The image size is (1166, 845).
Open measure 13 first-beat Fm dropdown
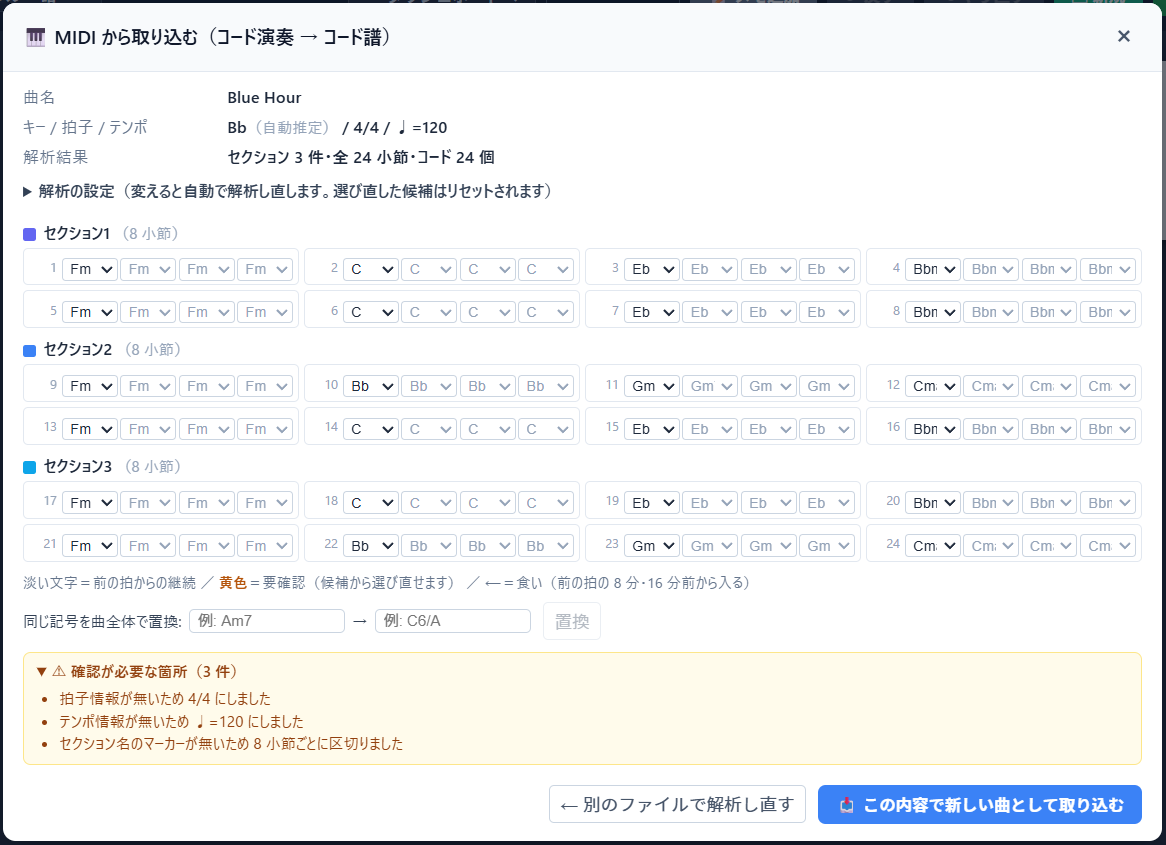coord(89,429)
